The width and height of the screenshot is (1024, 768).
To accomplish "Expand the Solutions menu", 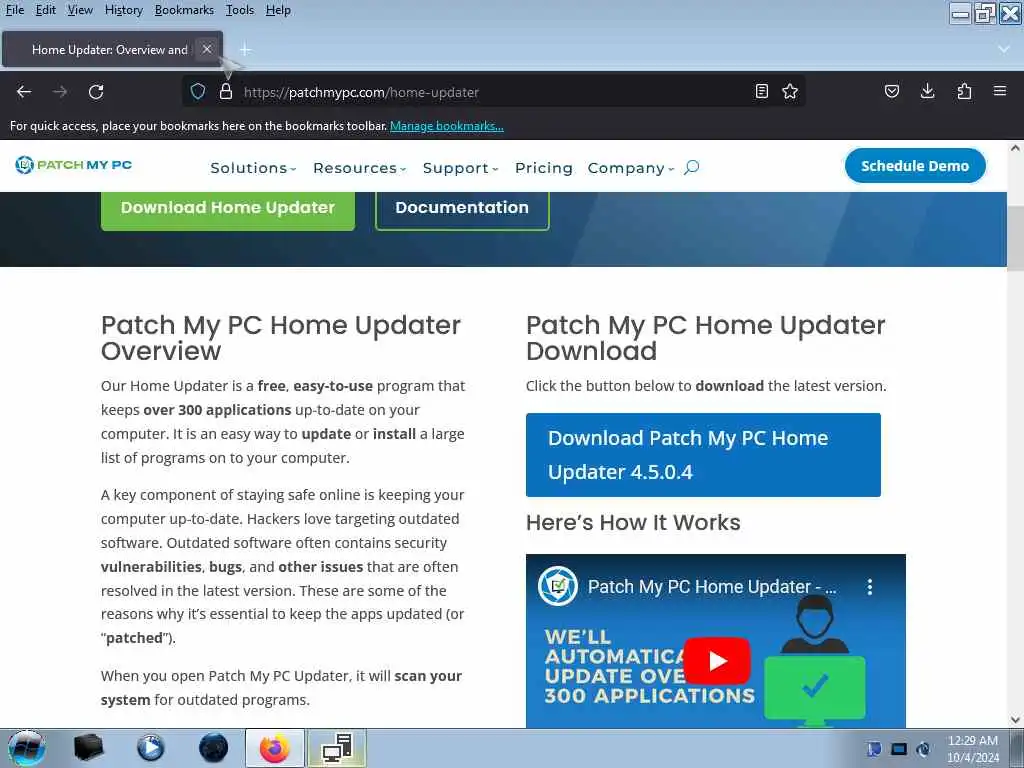I will (x=253, y=168).
